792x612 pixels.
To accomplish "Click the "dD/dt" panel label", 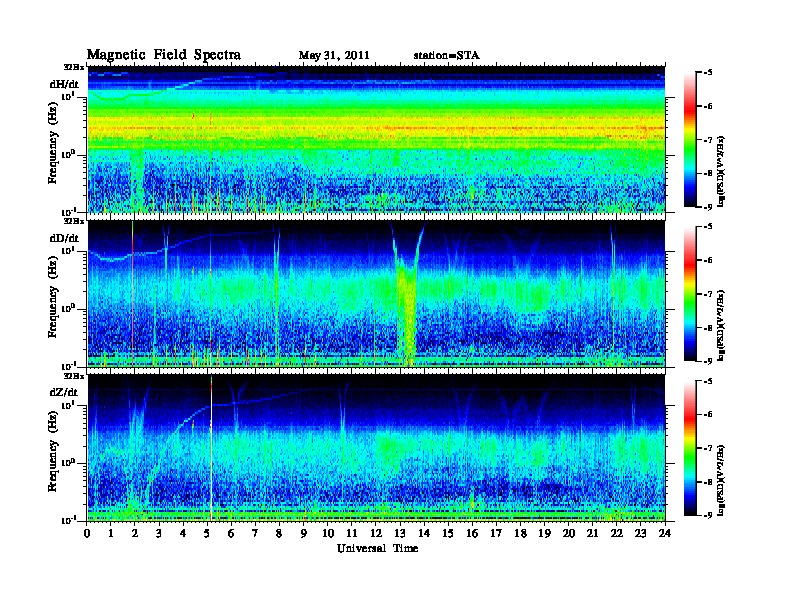I will click(x=64, y=238).
